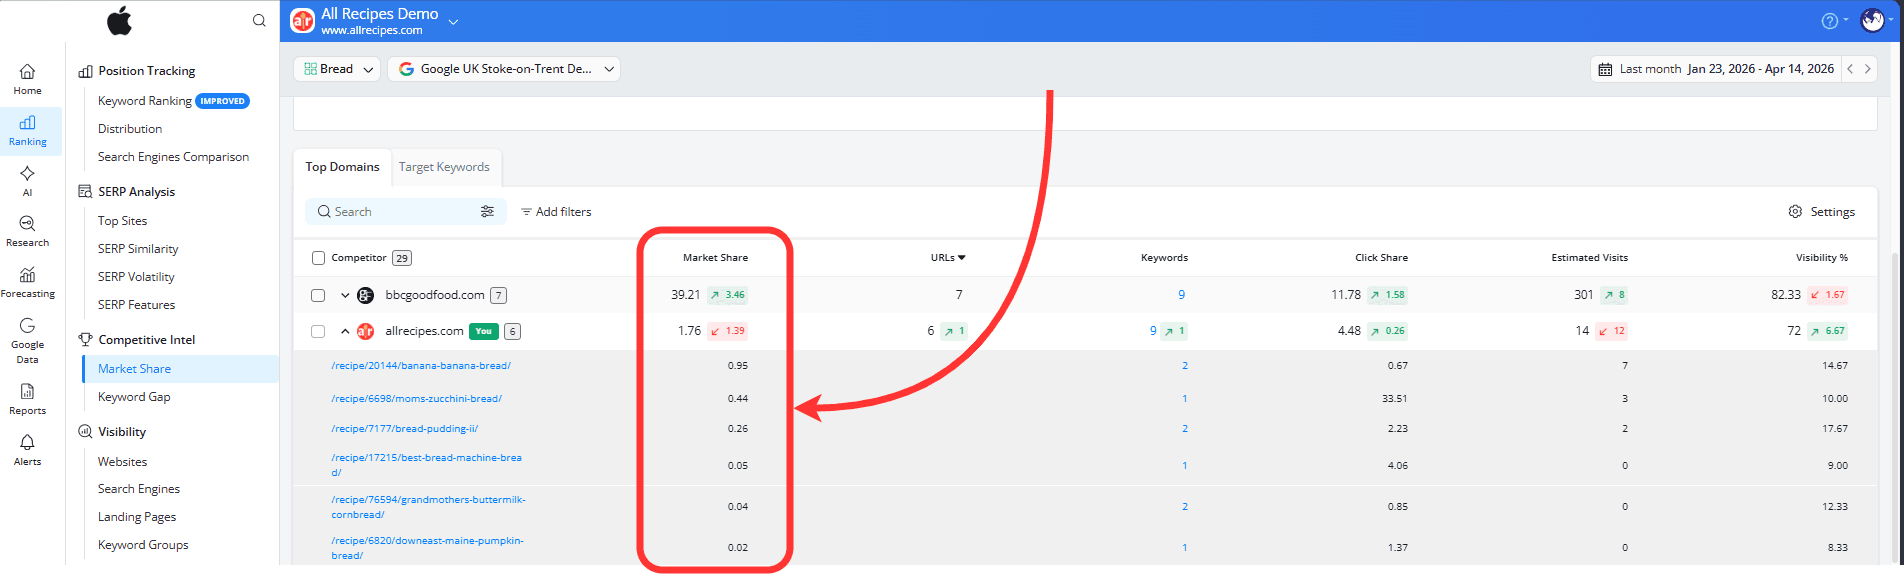Tick the allrecipes.com row checkbox
Image resolution: width=1904 pixels, height=574 pixels.
point(318,331)
